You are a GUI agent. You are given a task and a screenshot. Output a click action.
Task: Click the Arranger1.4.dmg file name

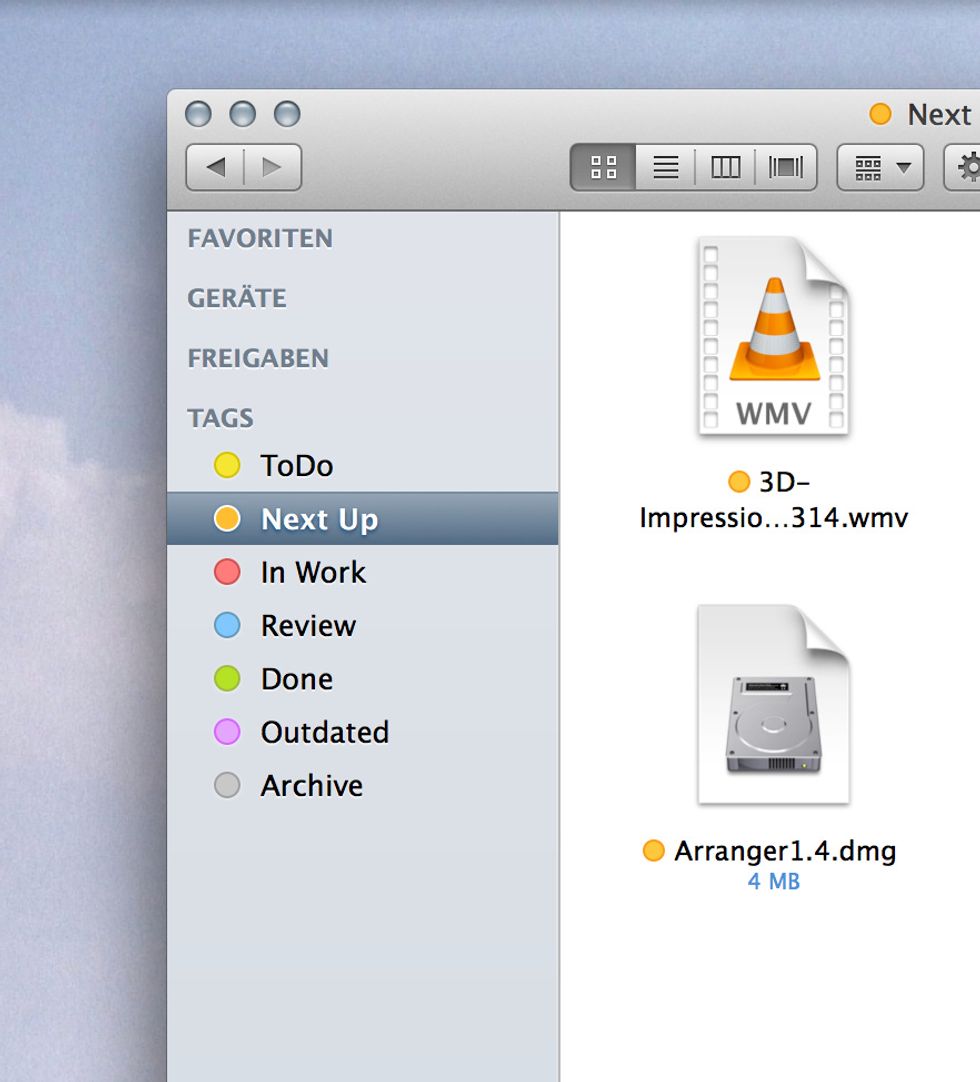785,851
